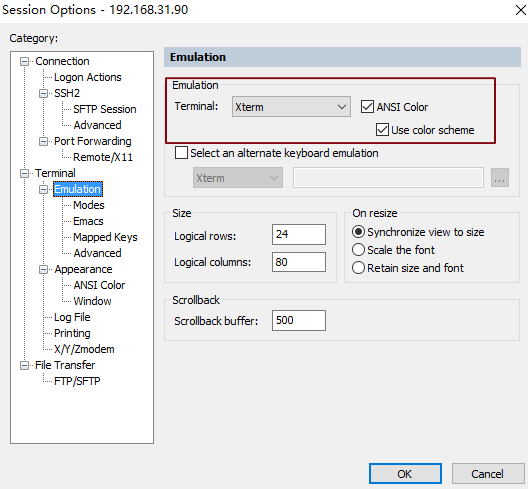
Task: Collapse the Port Forwarding tree node
Action: (x=43, y=141)
